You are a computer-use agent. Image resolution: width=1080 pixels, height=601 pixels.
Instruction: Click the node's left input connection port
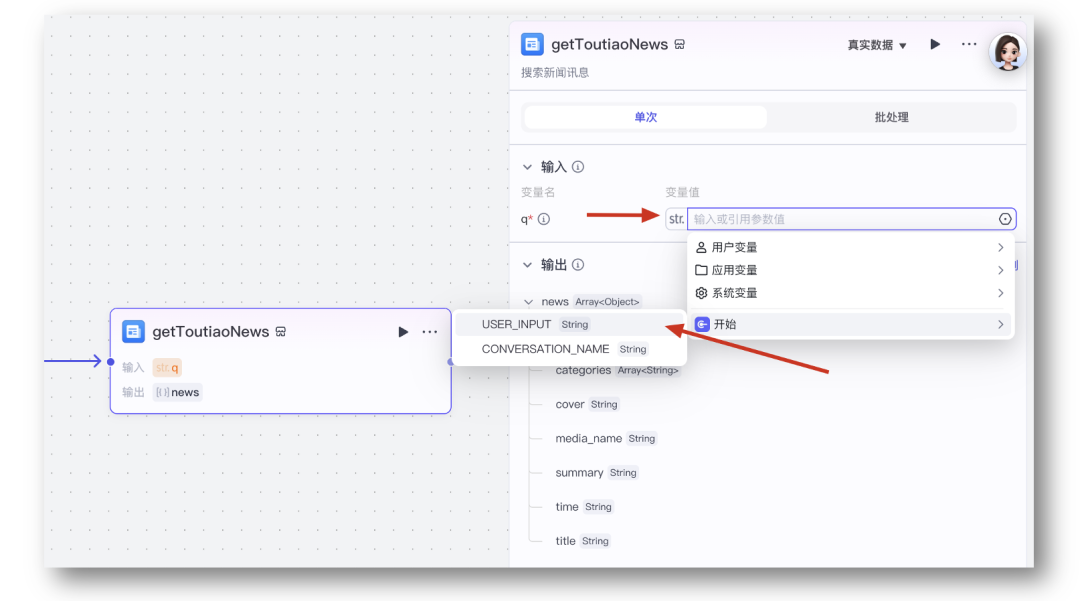tap(110, 361)
